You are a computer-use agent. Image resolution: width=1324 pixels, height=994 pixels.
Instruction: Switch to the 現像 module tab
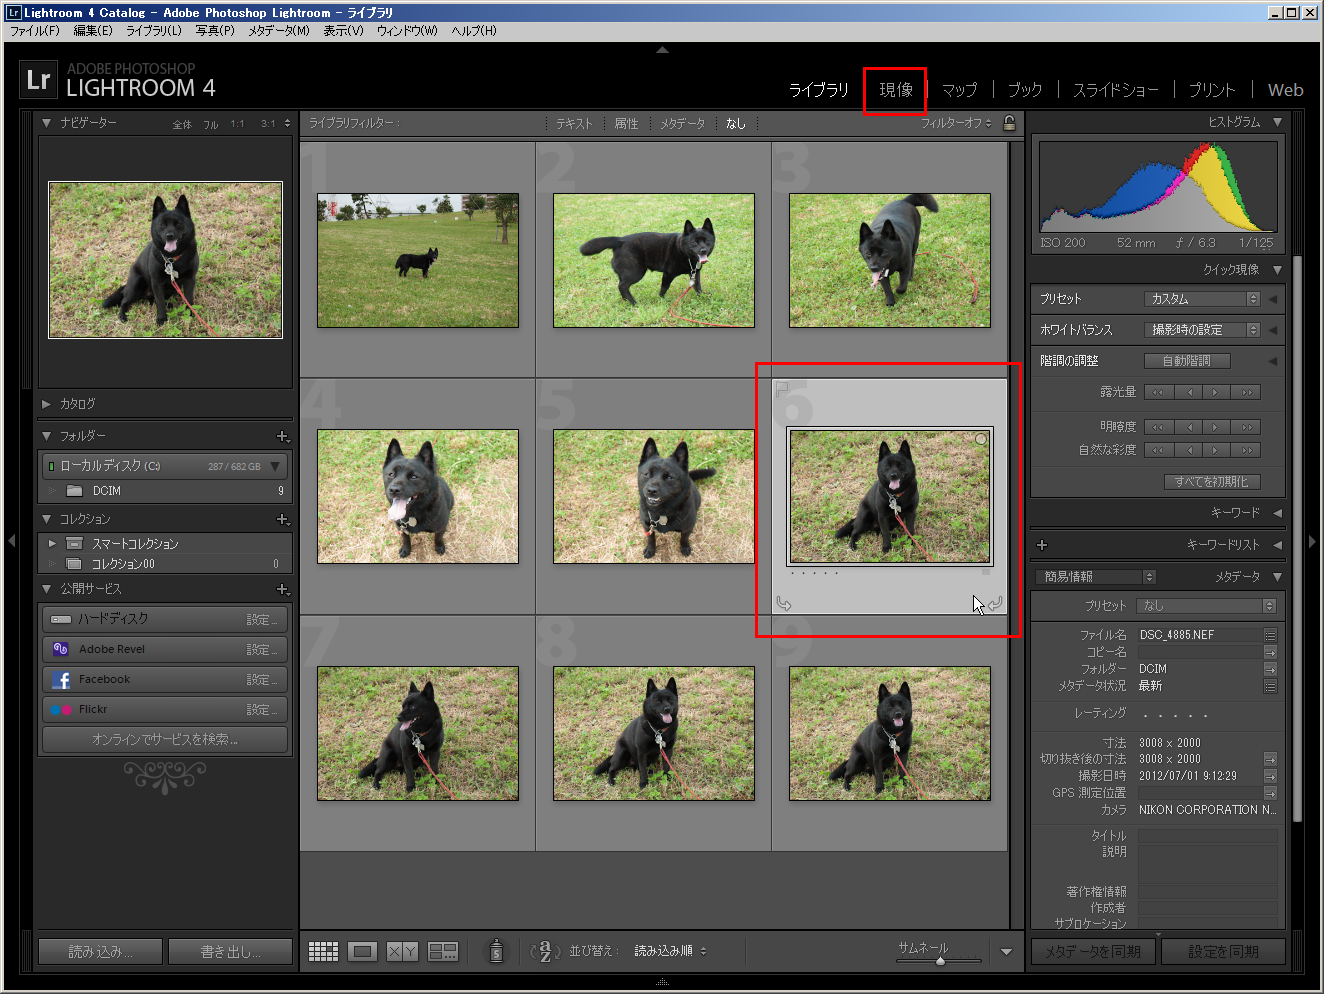[895, 90]
